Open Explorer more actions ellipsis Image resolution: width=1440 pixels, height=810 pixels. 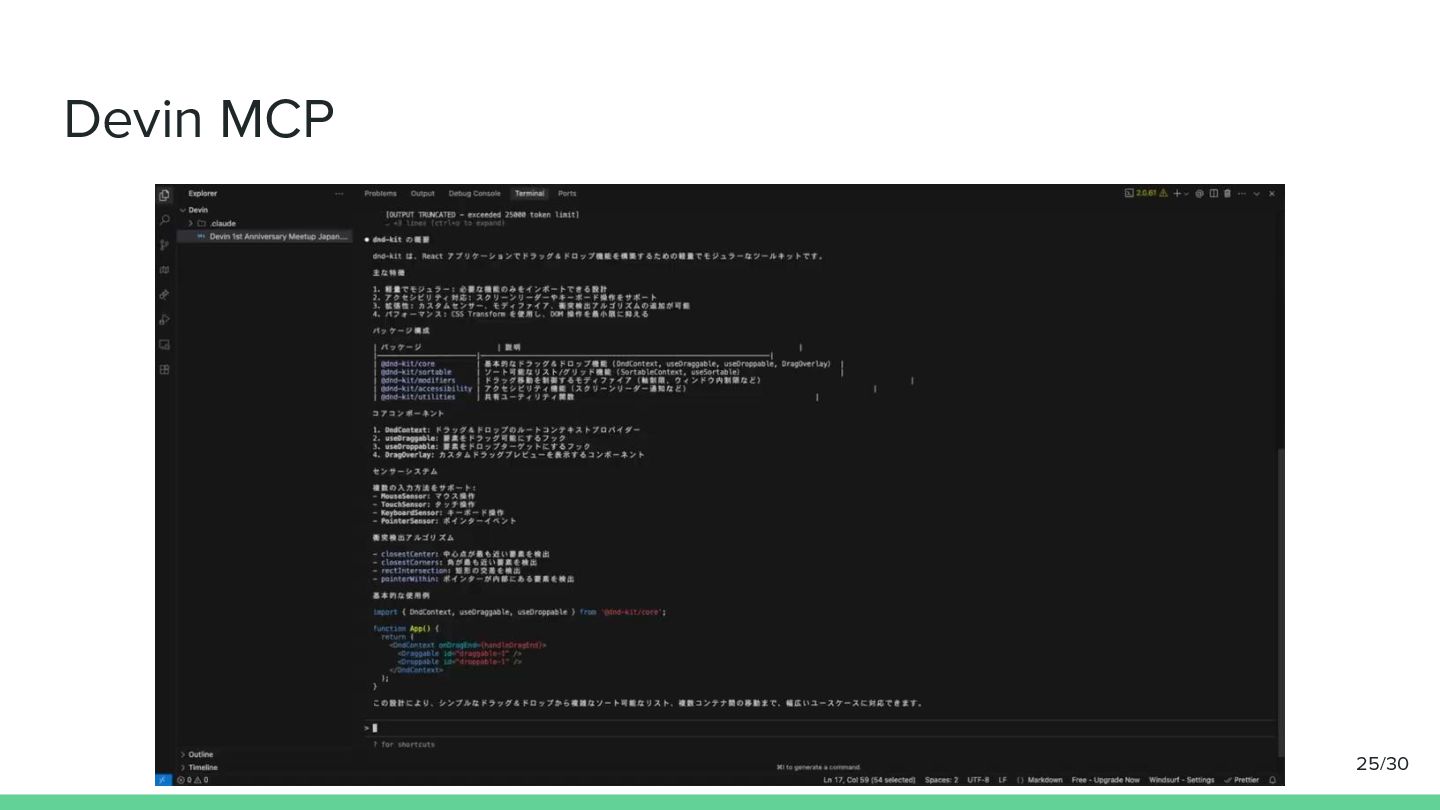pyautogui.click(x=339, y=194)
